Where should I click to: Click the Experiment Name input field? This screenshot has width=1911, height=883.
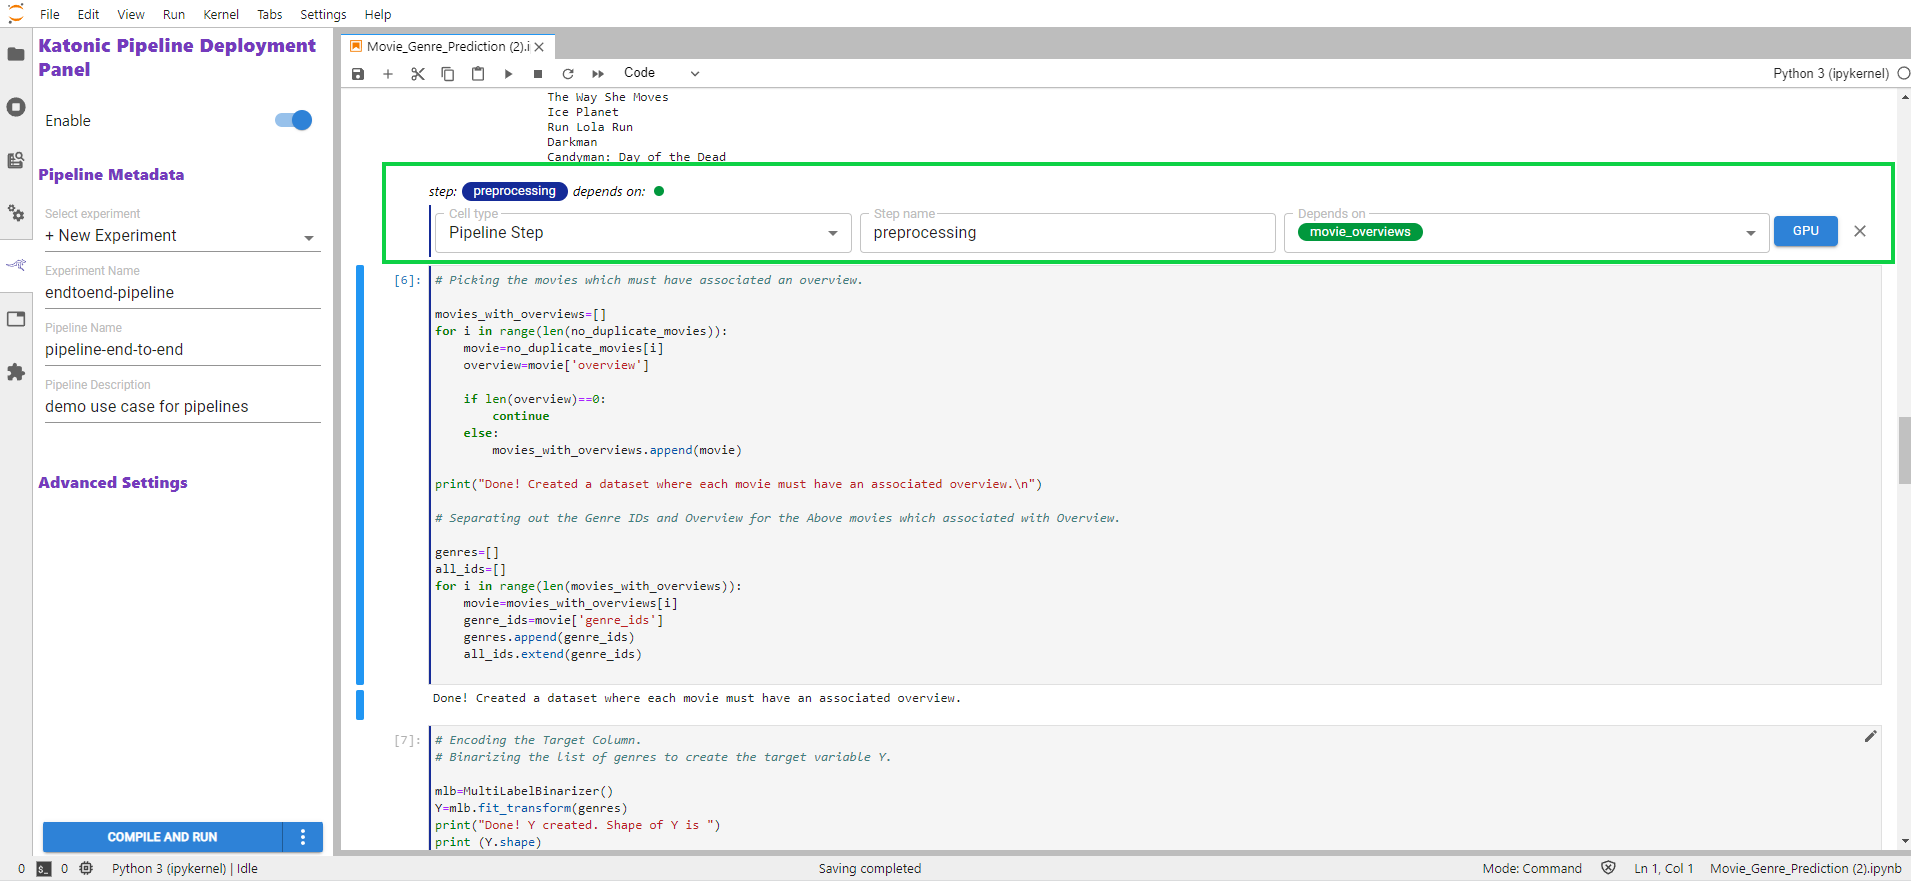click(x=181, y=293)
